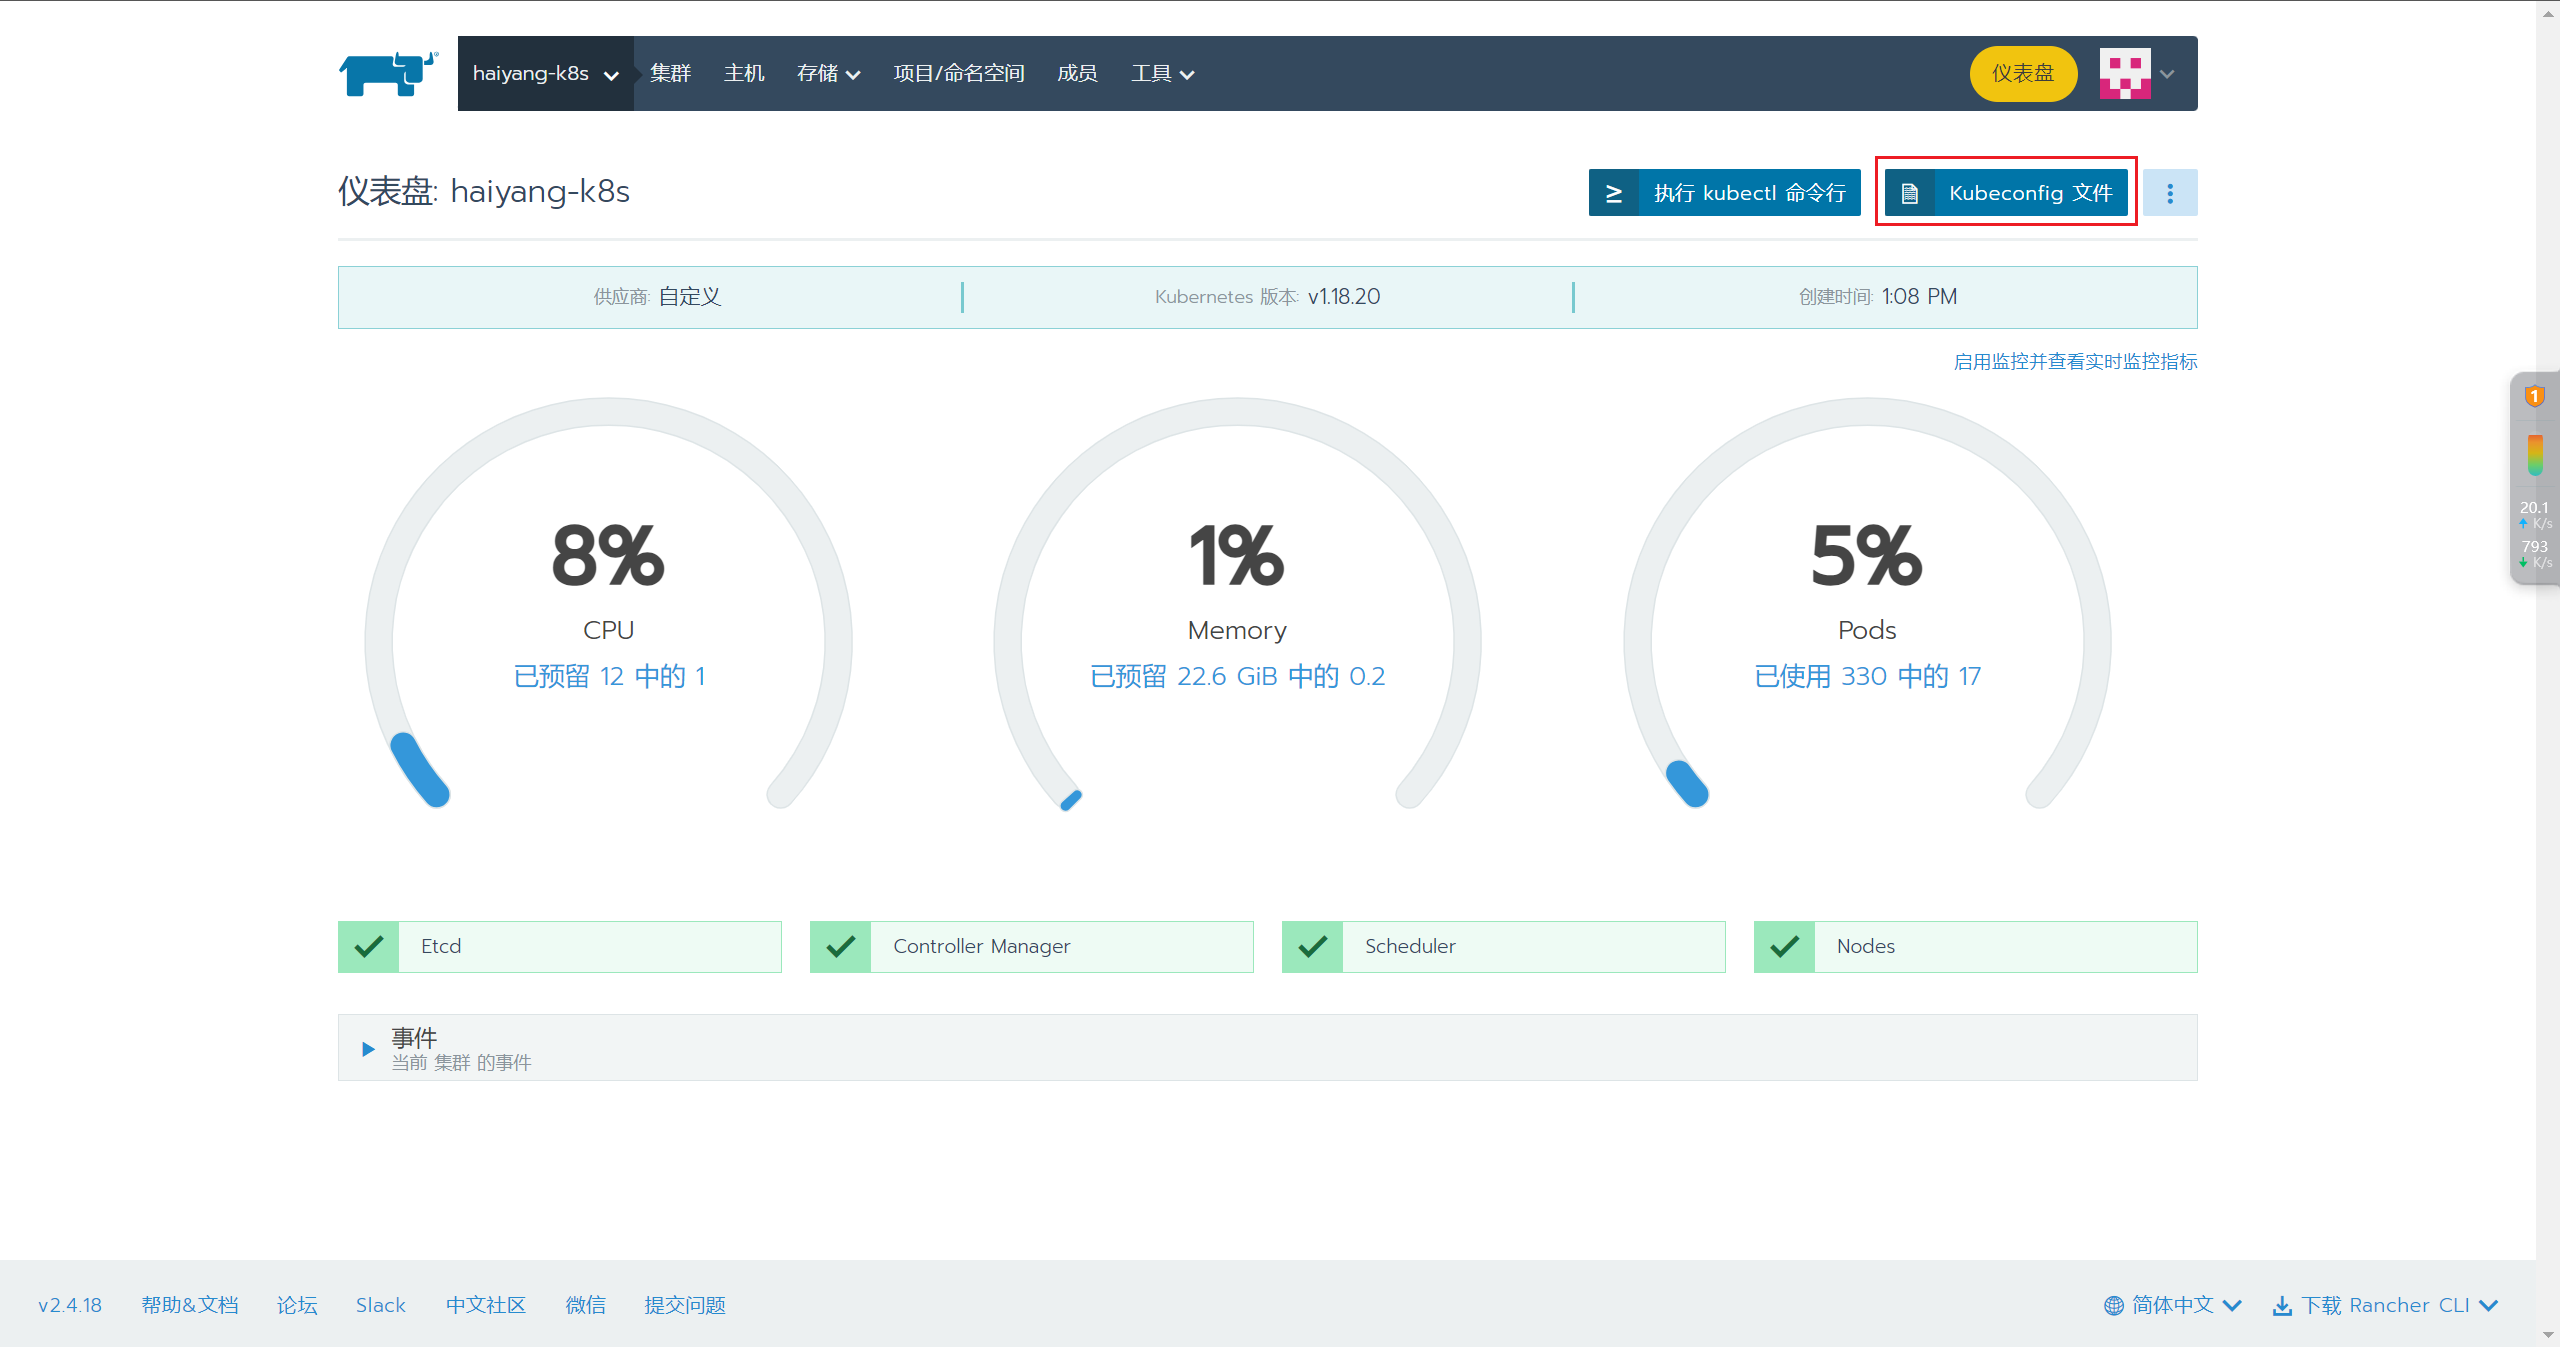Click the v2.4.18 version link
This screenshot has width=2560, height=1347.
point(70,1305)
